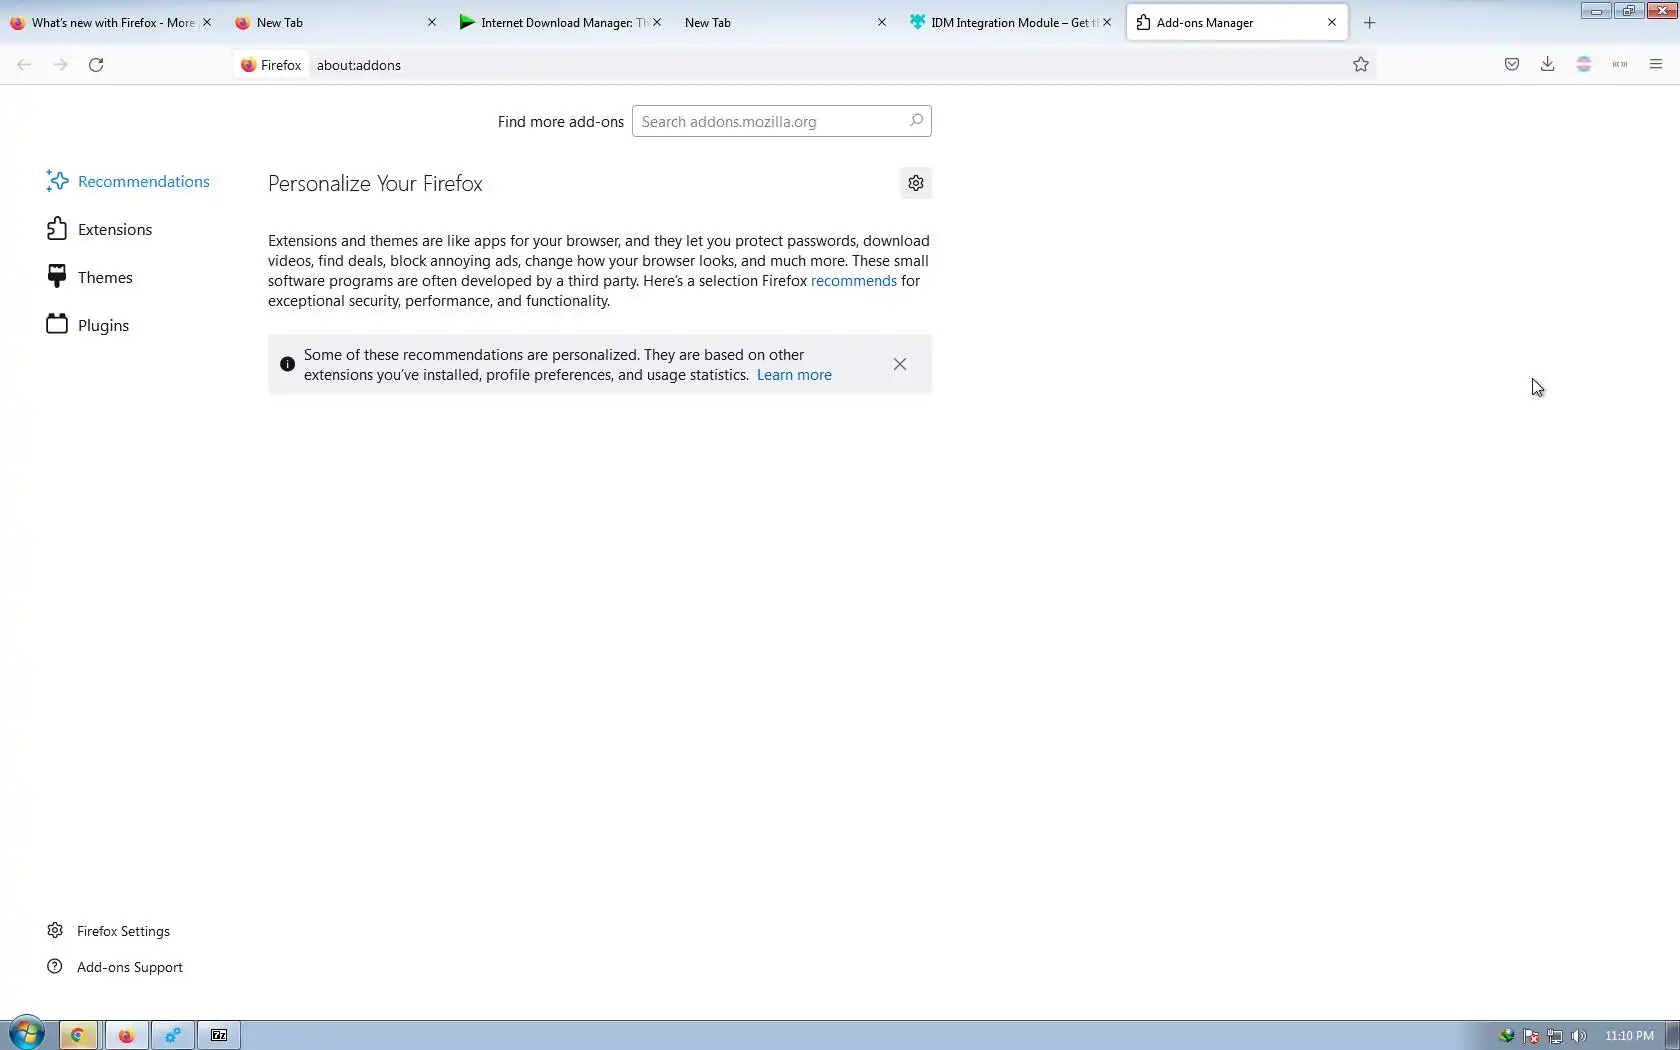1680x1050 pixels.
Task: Go back with the browser back arrow
Action: (24, 65)
